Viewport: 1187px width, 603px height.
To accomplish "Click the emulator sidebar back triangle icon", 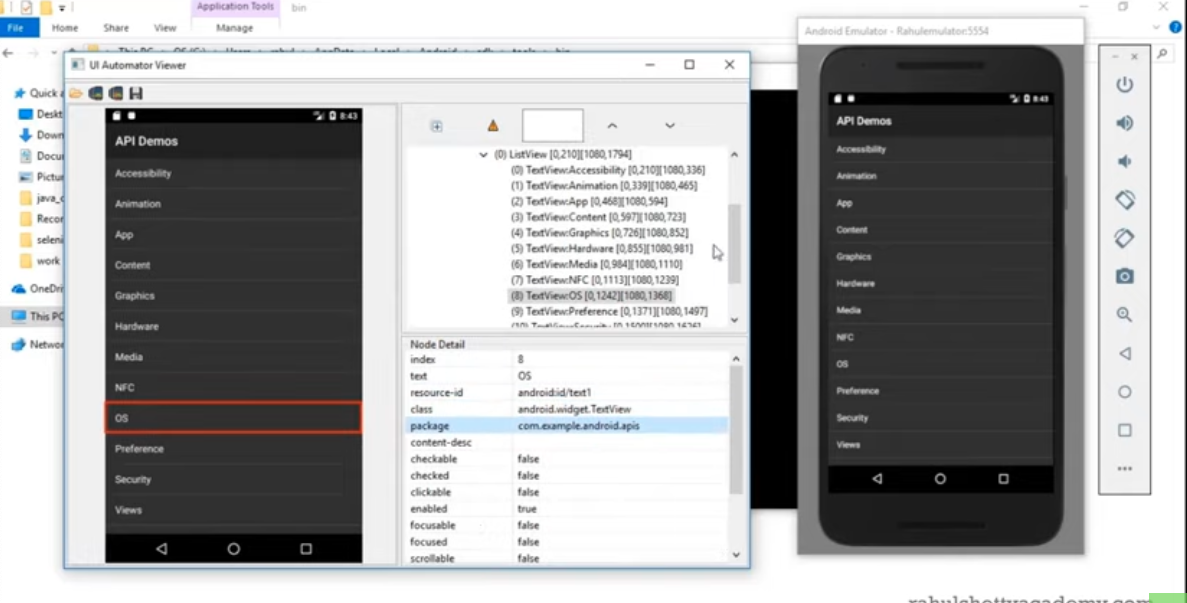I will coord(1125,353).
